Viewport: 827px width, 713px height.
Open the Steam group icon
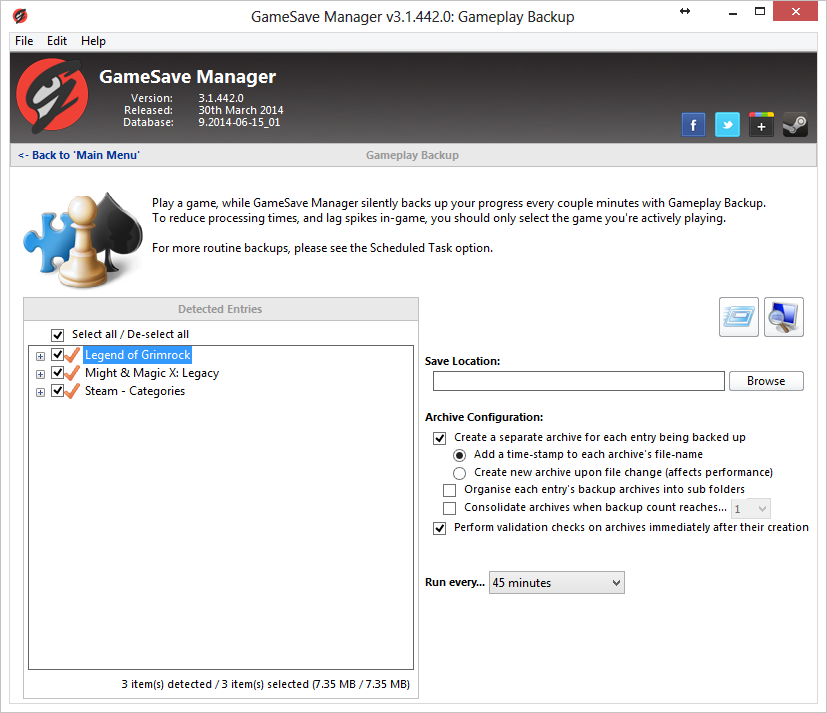pyautogui.click(x=795, y=125)
